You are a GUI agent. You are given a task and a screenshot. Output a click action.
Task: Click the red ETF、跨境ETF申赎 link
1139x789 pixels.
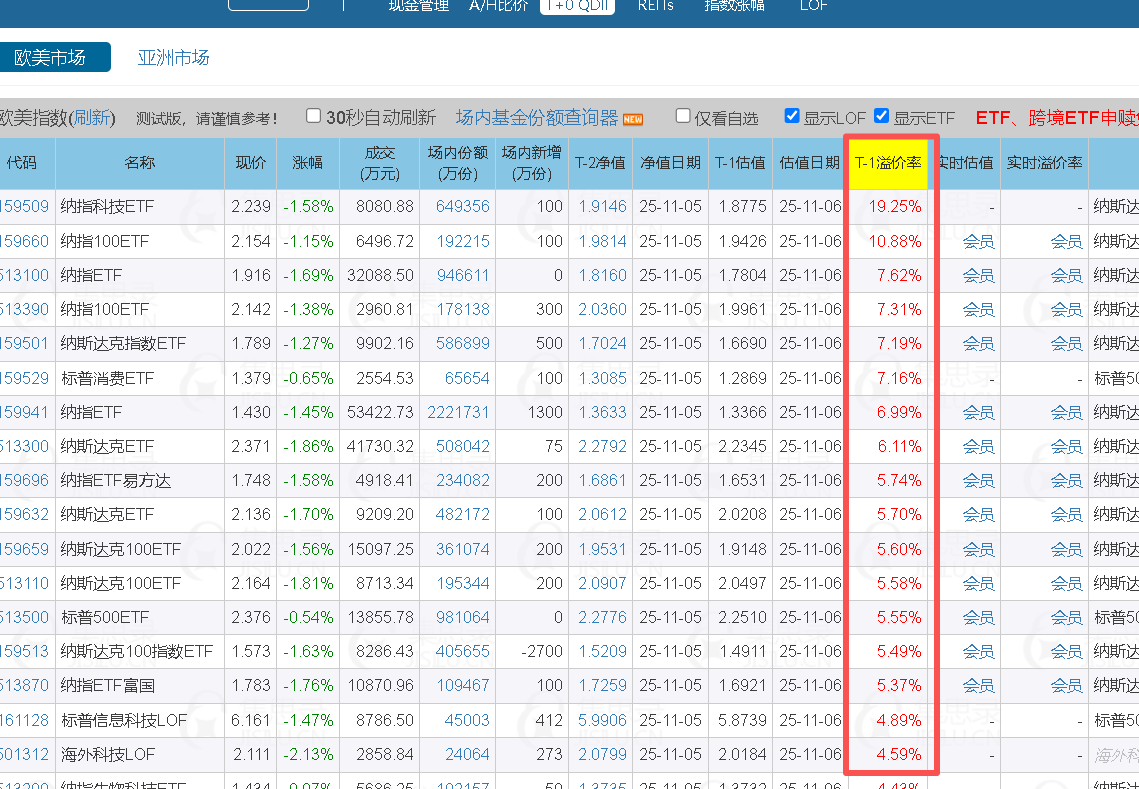pos(1055,118)
